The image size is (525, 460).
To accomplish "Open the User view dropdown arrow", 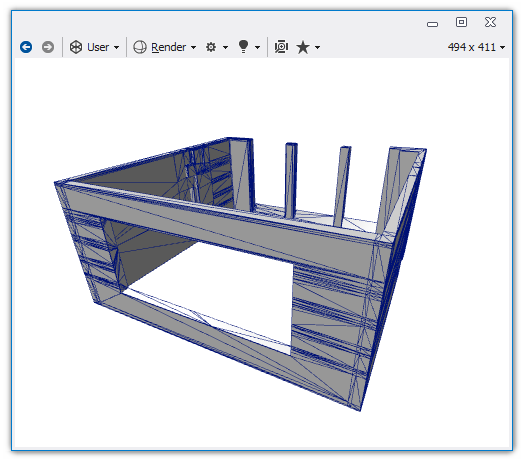I will pyautogui.click(x=117, y=48).
